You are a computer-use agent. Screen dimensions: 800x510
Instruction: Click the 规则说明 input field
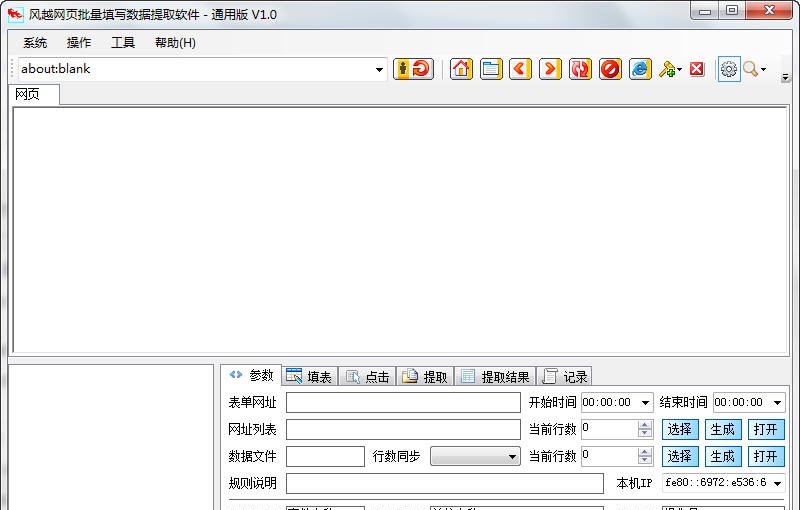[x=445, y=483]
